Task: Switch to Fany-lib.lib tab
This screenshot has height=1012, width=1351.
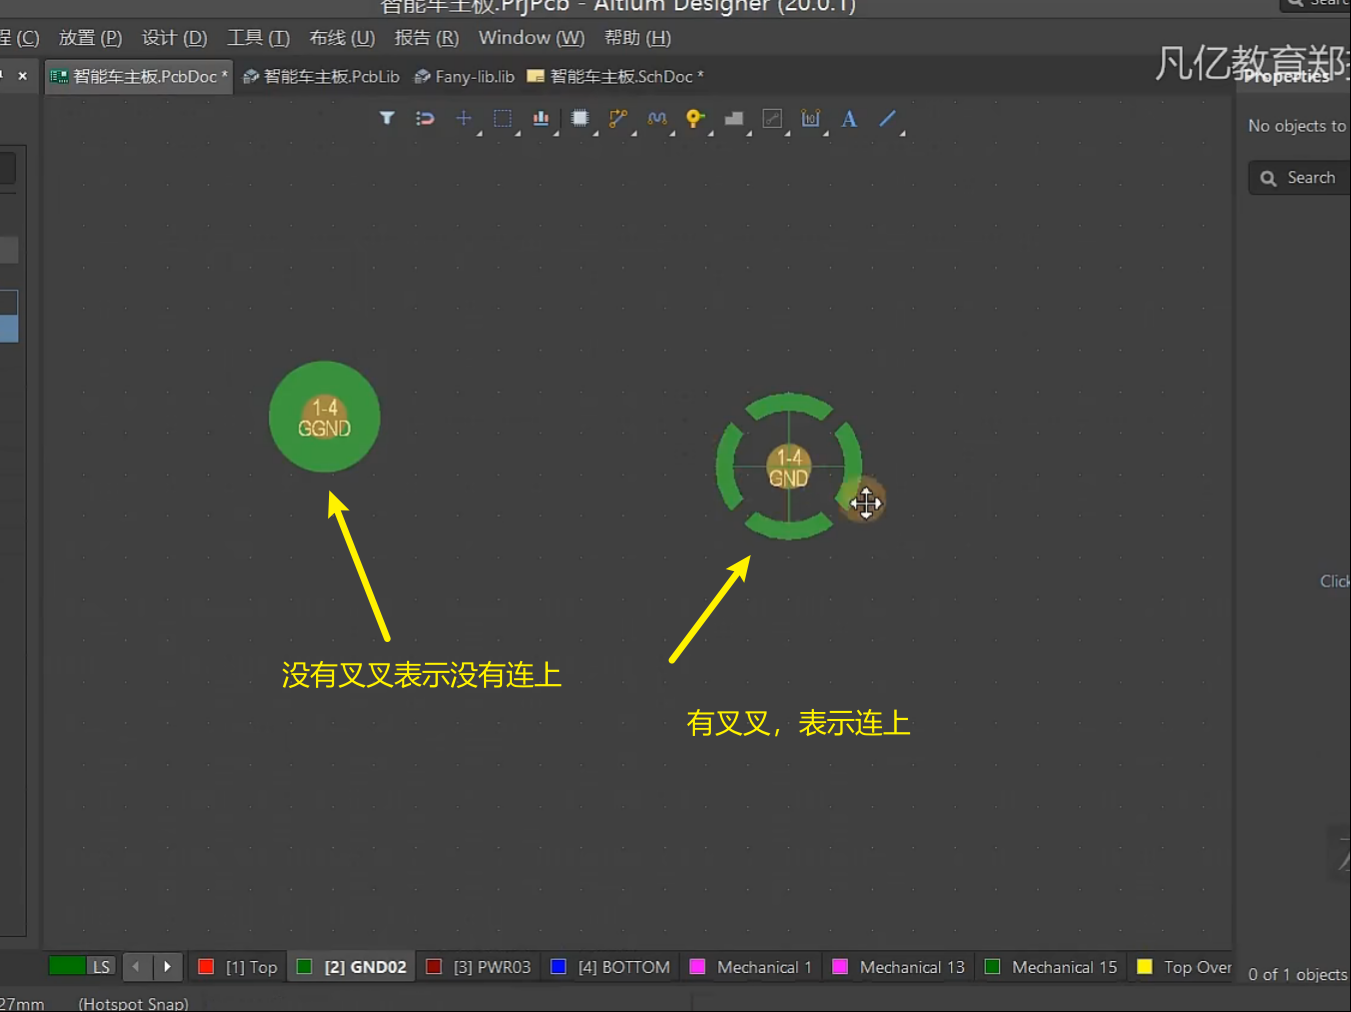Action: pos(465,77)
